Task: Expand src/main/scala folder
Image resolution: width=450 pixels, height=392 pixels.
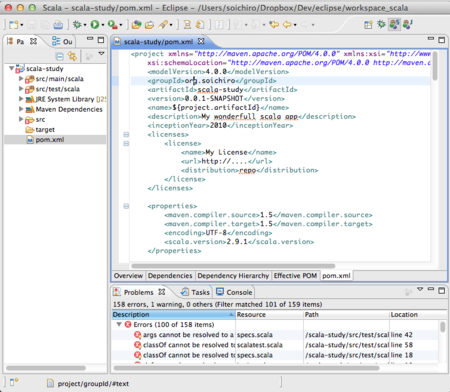Action: (21, 79)
